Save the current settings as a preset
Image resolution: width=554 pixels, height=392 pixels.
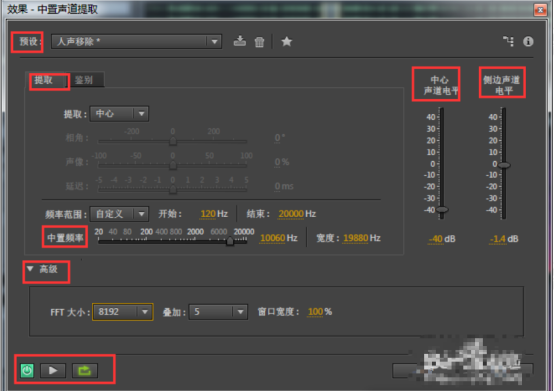tap(240, 41)
